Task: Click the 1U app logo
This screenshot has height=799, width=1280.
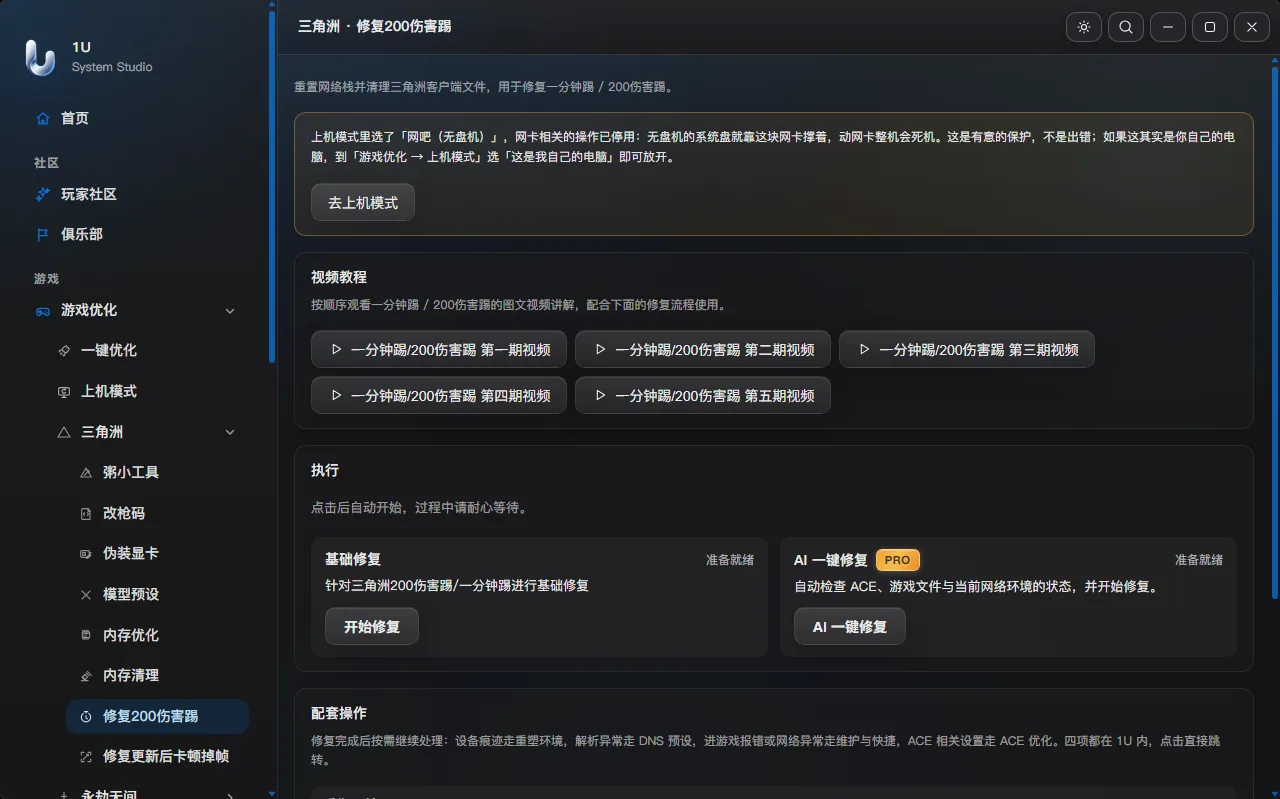Action: click(x=40, y=57)
